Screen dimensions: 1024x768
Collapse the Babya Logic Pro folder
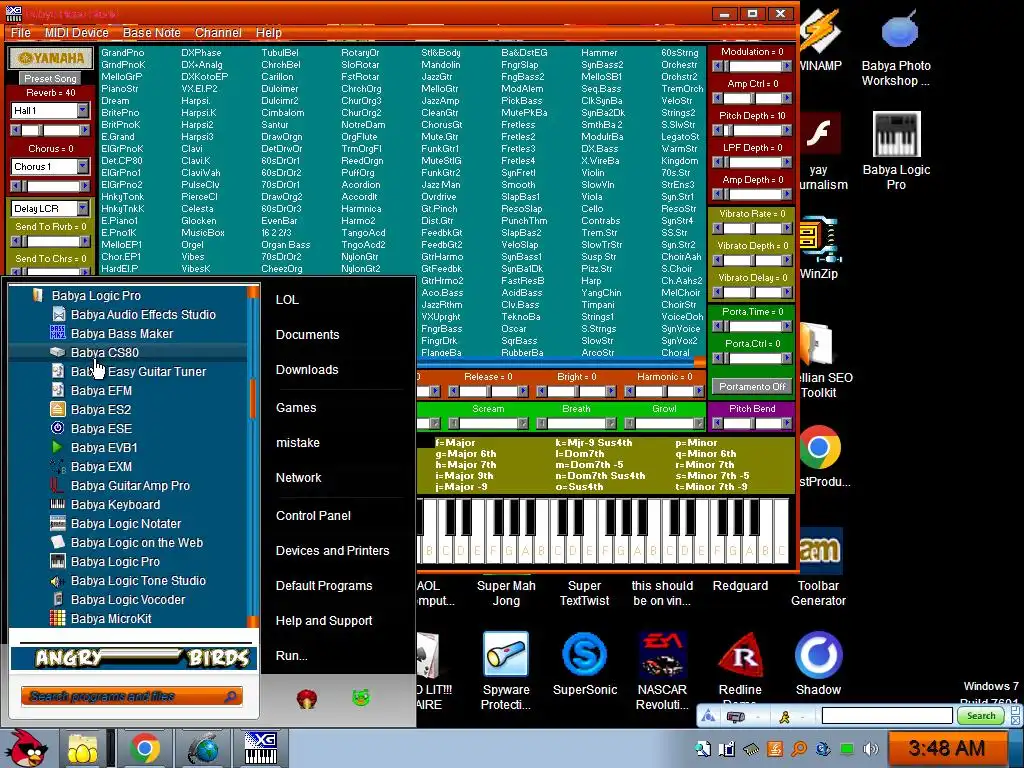pyautogui.click(x=96, y=295)
